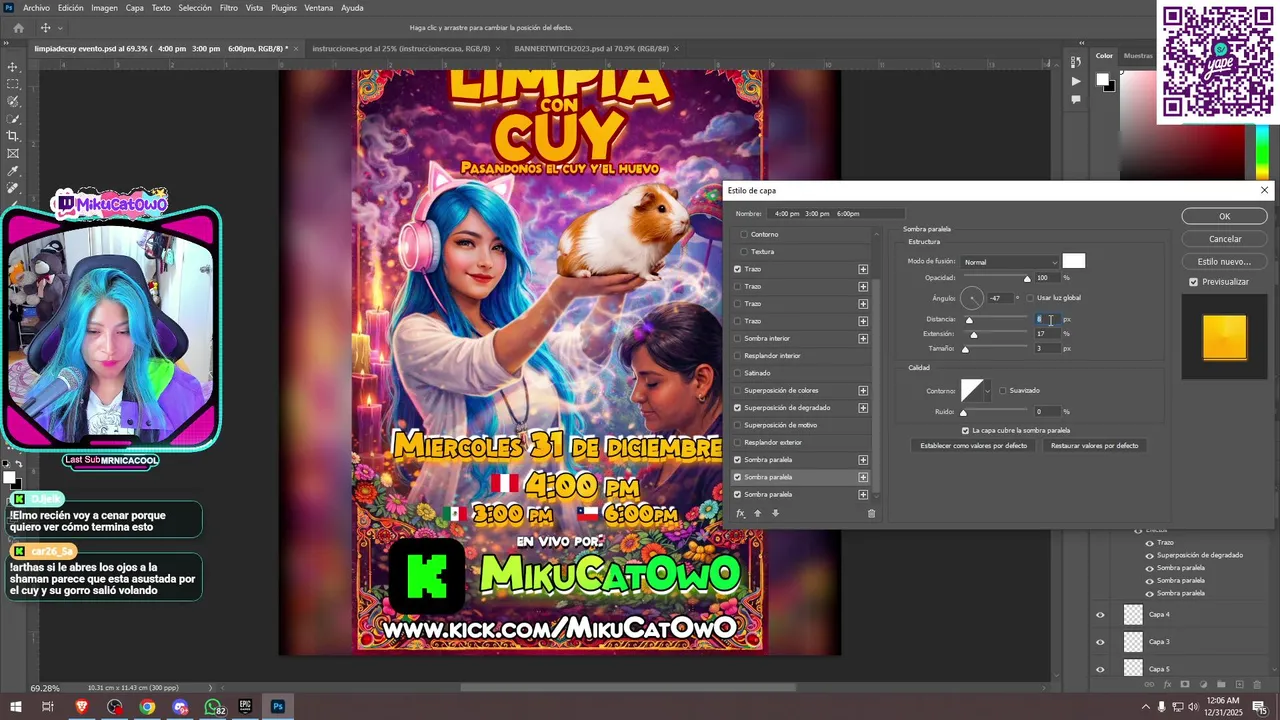Click the Nombre field in dialog
This screenshot has width=1280, height=720.
coord(836,214)
